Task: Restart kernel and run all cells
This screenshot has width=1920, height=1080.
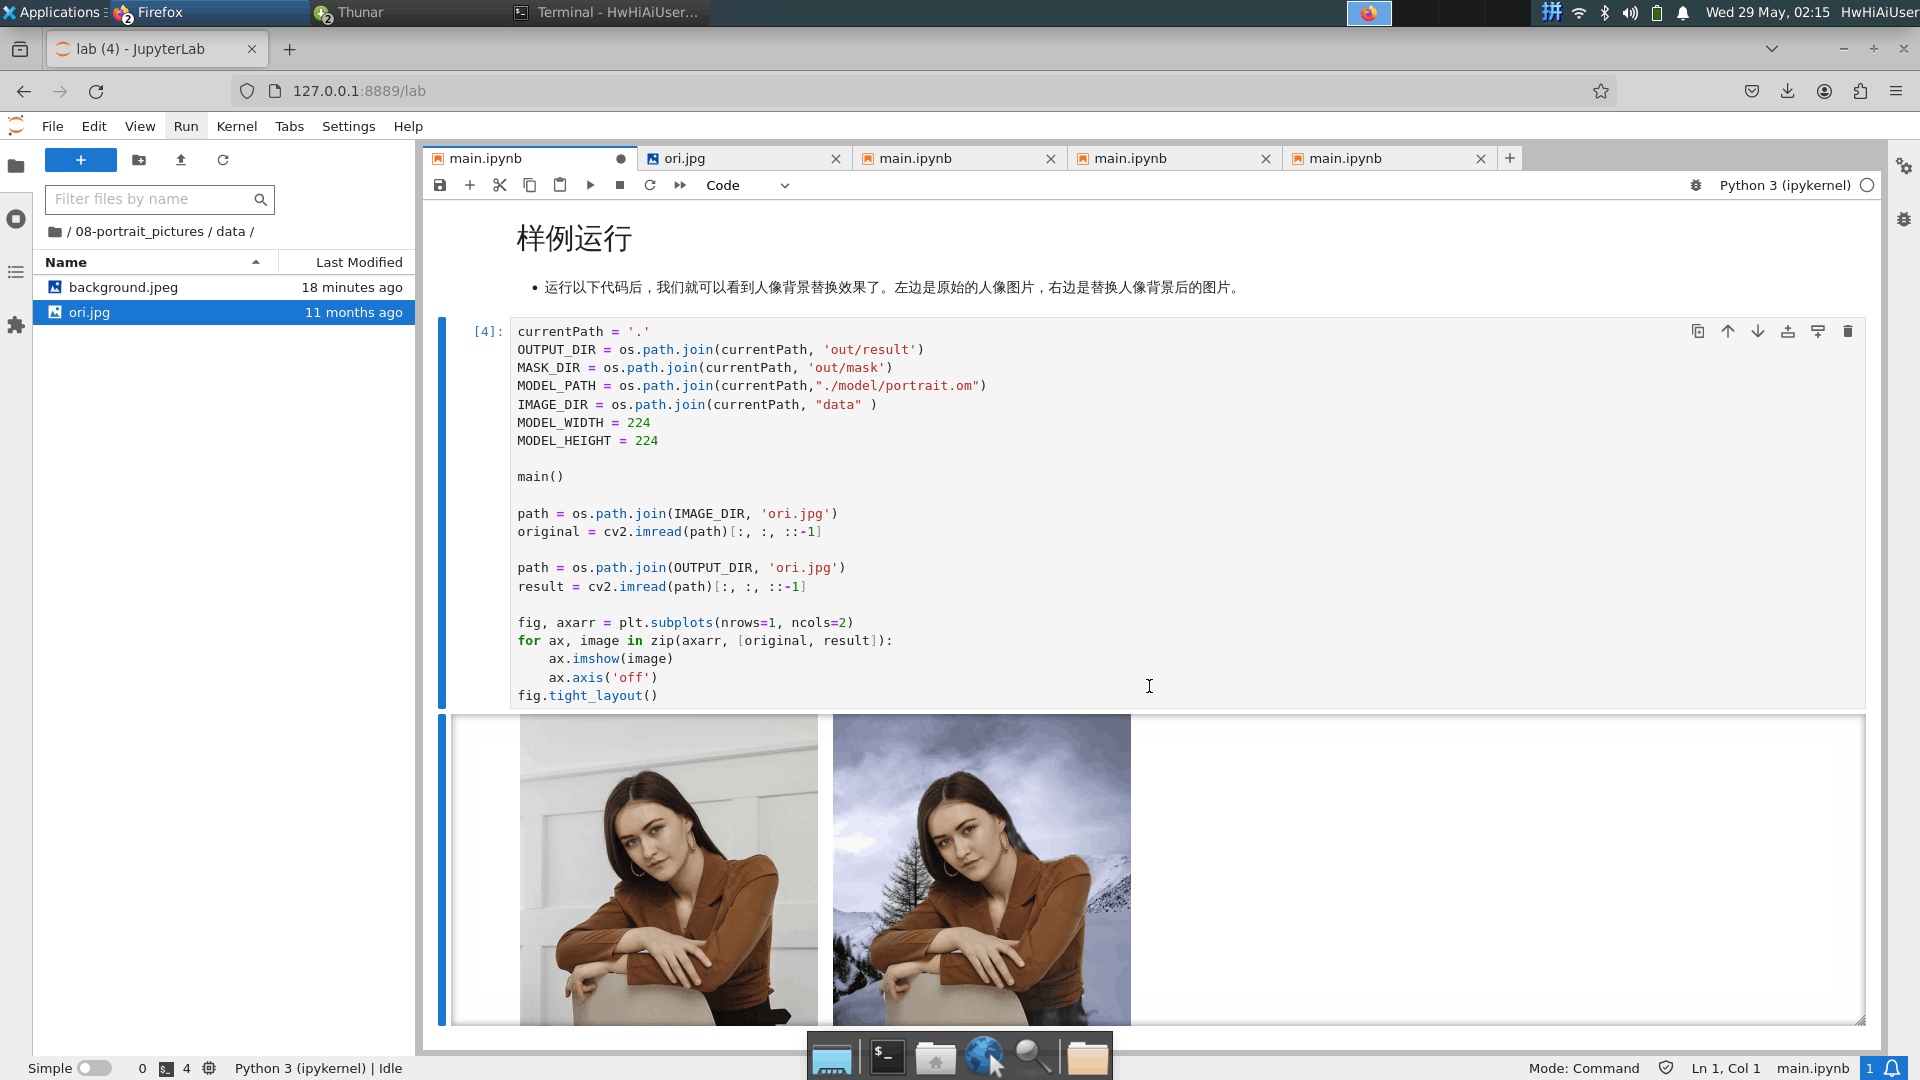Action: pyautogui.click(x=680, y=186)
